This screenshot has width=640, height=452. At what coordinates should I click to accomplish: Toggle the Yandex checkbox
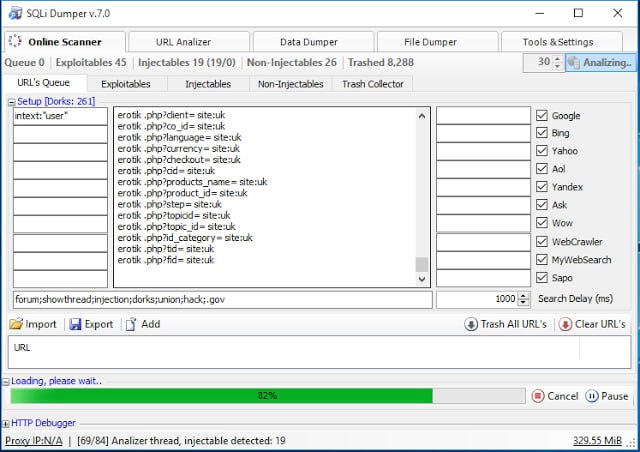point(542,187)
